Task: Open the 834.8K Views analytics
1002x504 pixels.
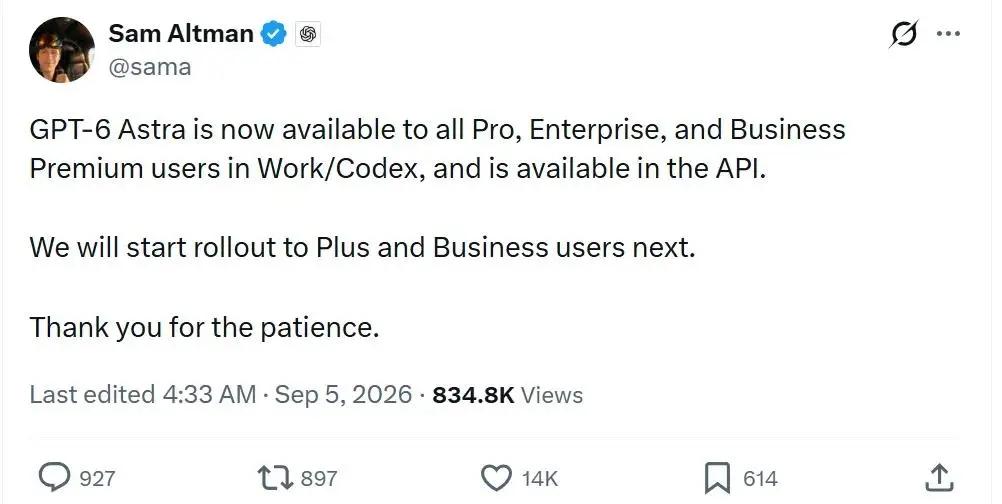Action: 508,395
